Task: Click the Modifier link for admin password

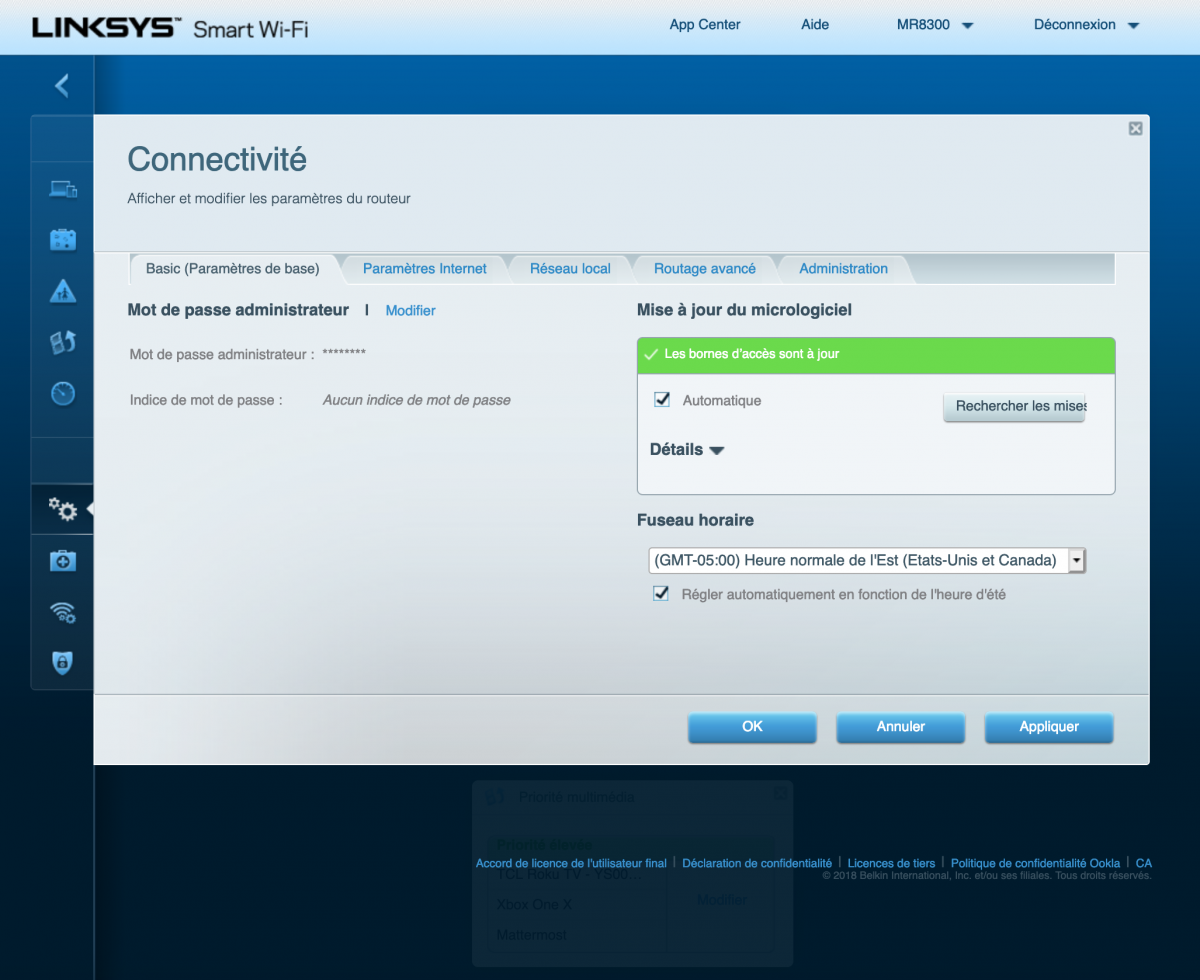Action: 410,311
